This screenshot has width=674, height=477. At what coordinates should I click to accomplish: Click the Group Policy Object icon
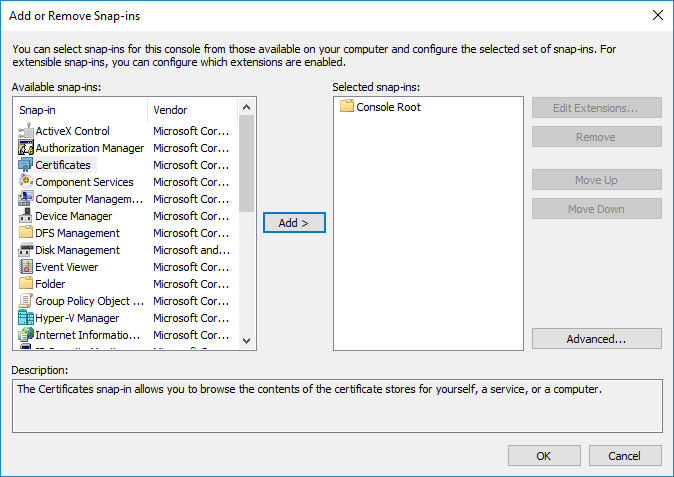(26, 301)
